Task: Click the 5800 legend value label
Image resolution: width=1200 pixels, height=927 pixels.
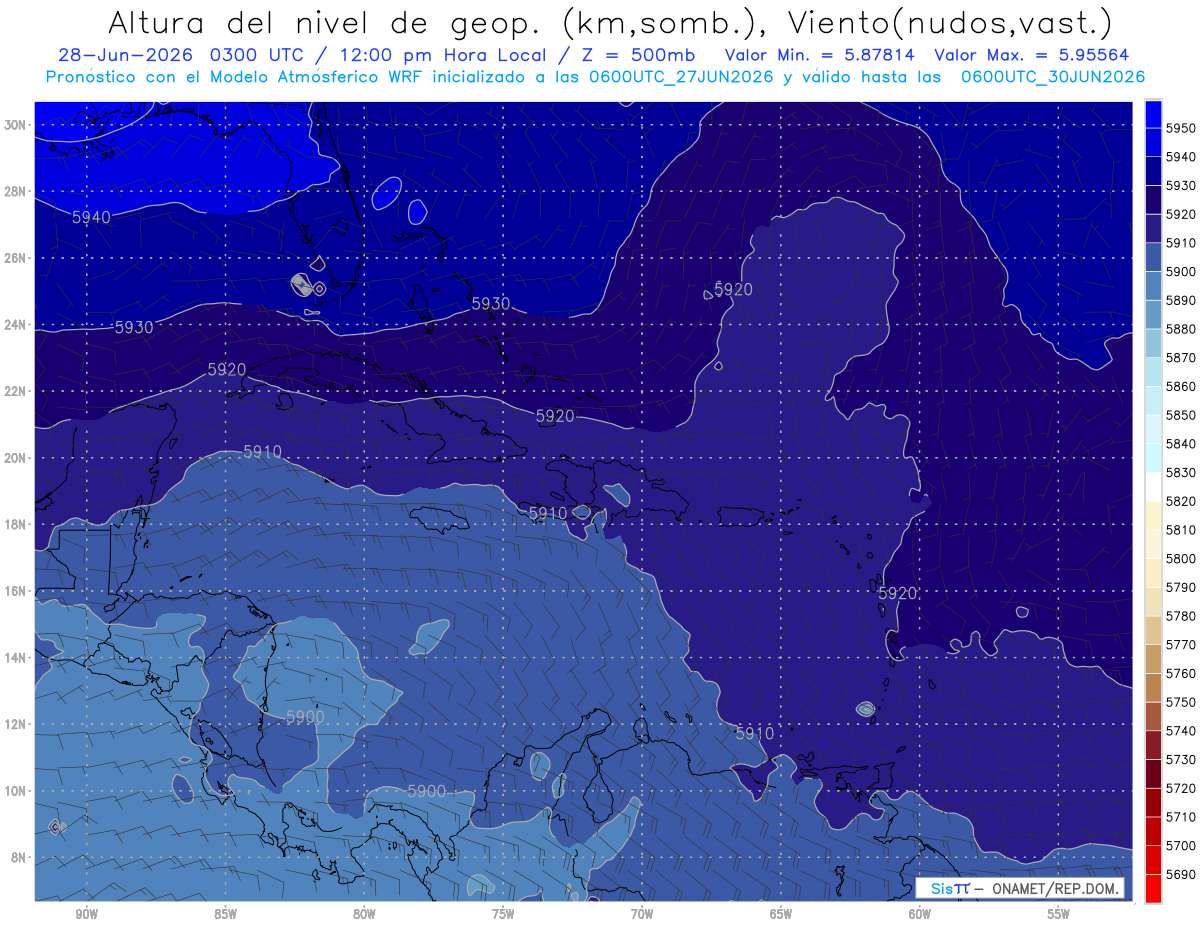Action: click(x=1181, y=559)
